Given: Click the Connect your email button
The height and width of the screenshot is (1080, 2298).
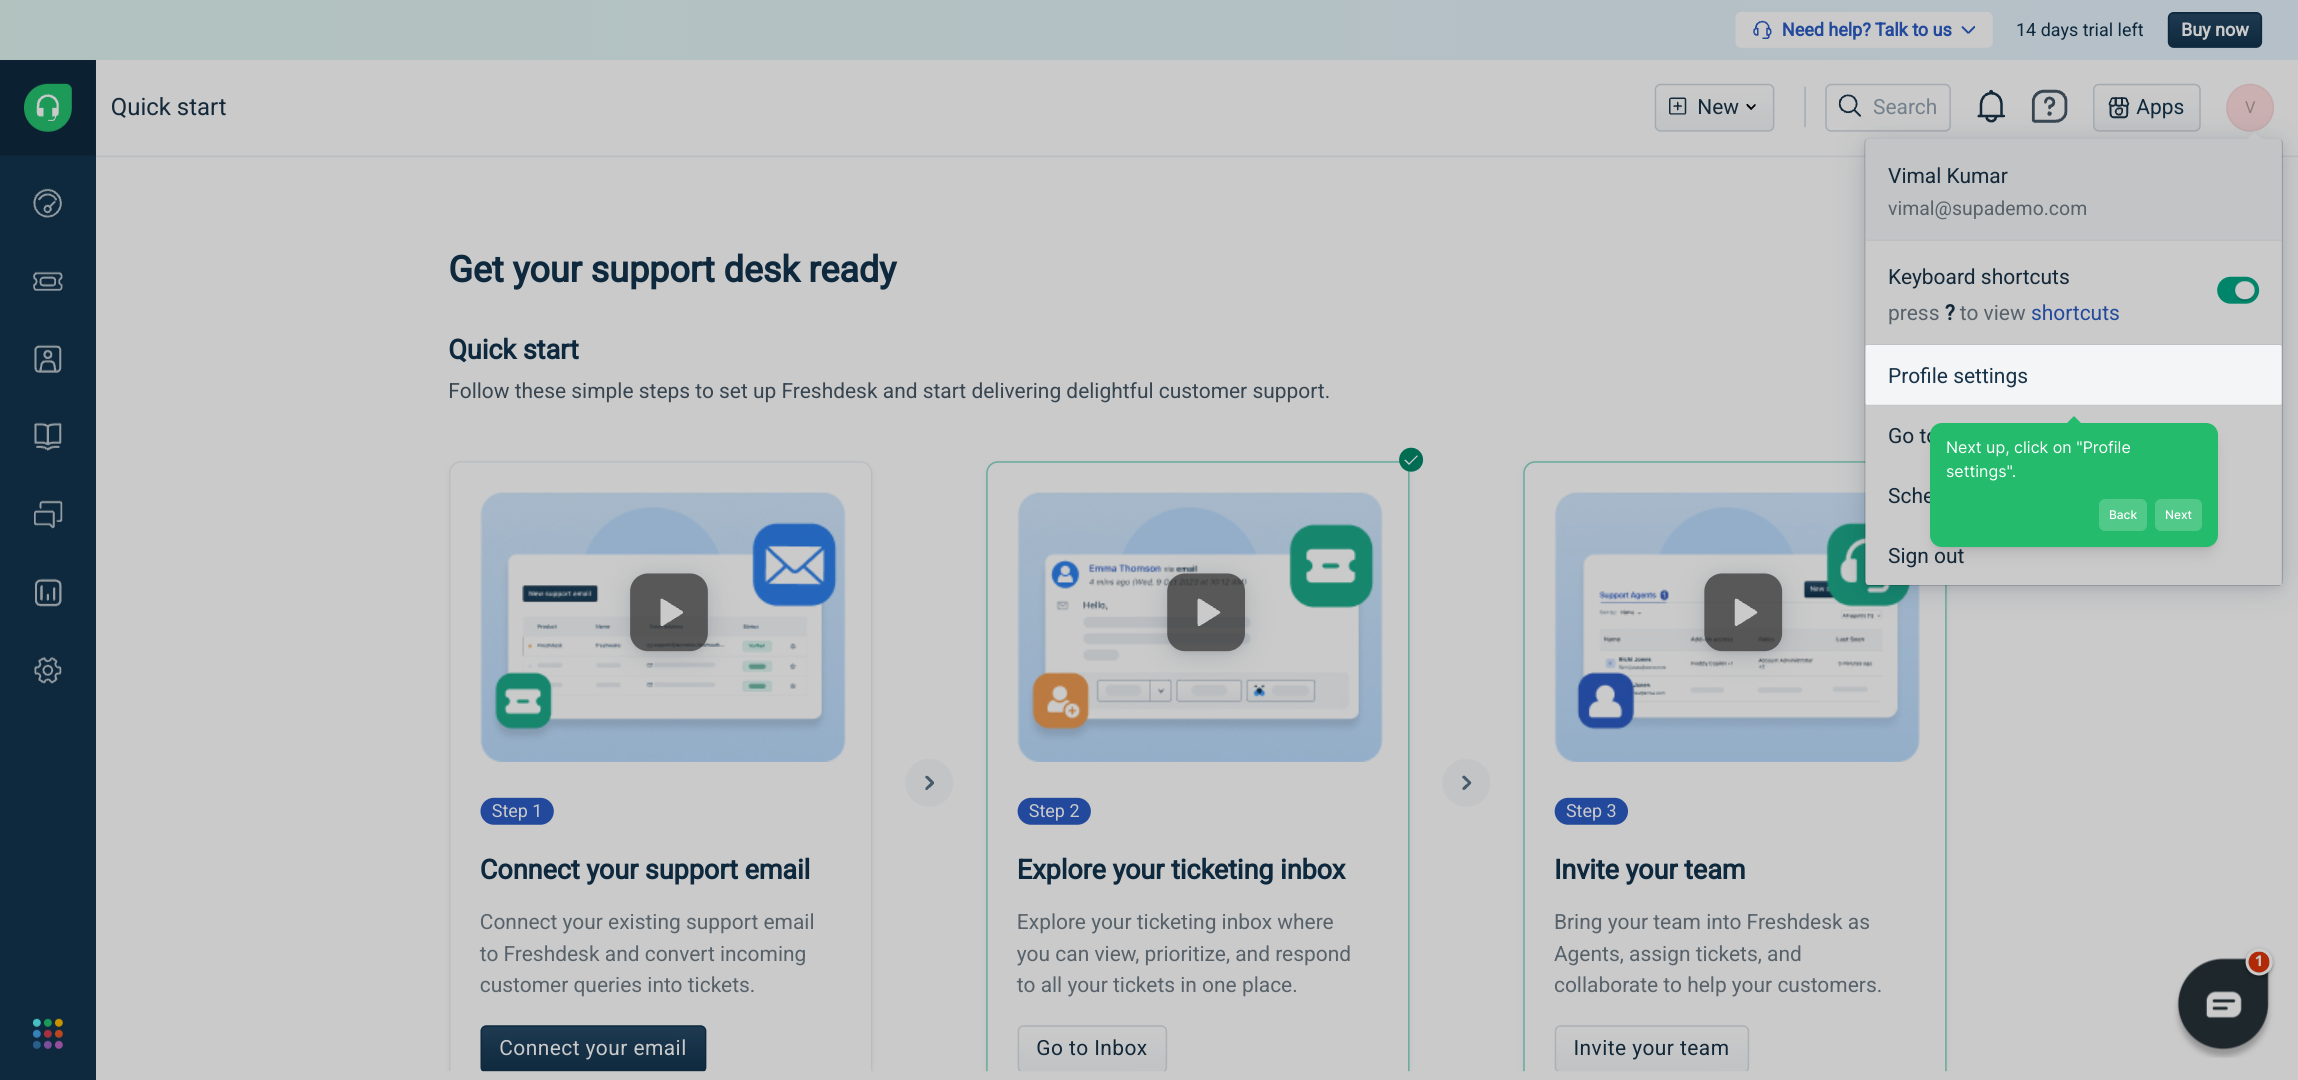Looking at the screenshot, I should [592, 1047].
